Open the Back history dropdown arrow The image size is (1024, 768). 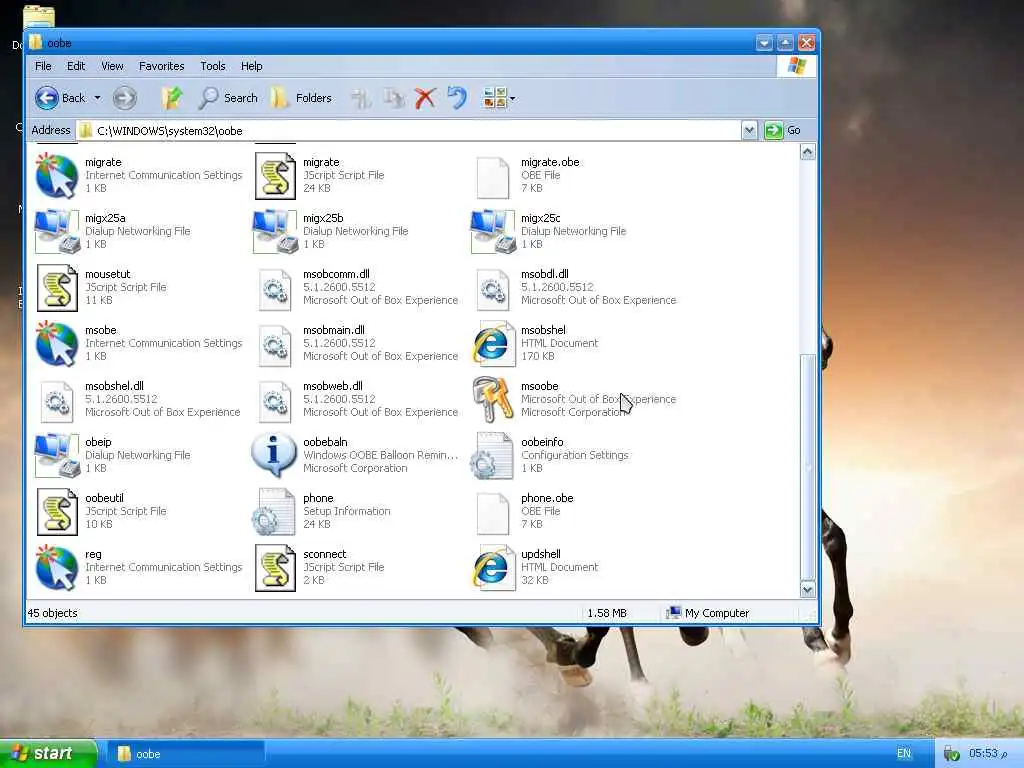click(x=97, y=98)
